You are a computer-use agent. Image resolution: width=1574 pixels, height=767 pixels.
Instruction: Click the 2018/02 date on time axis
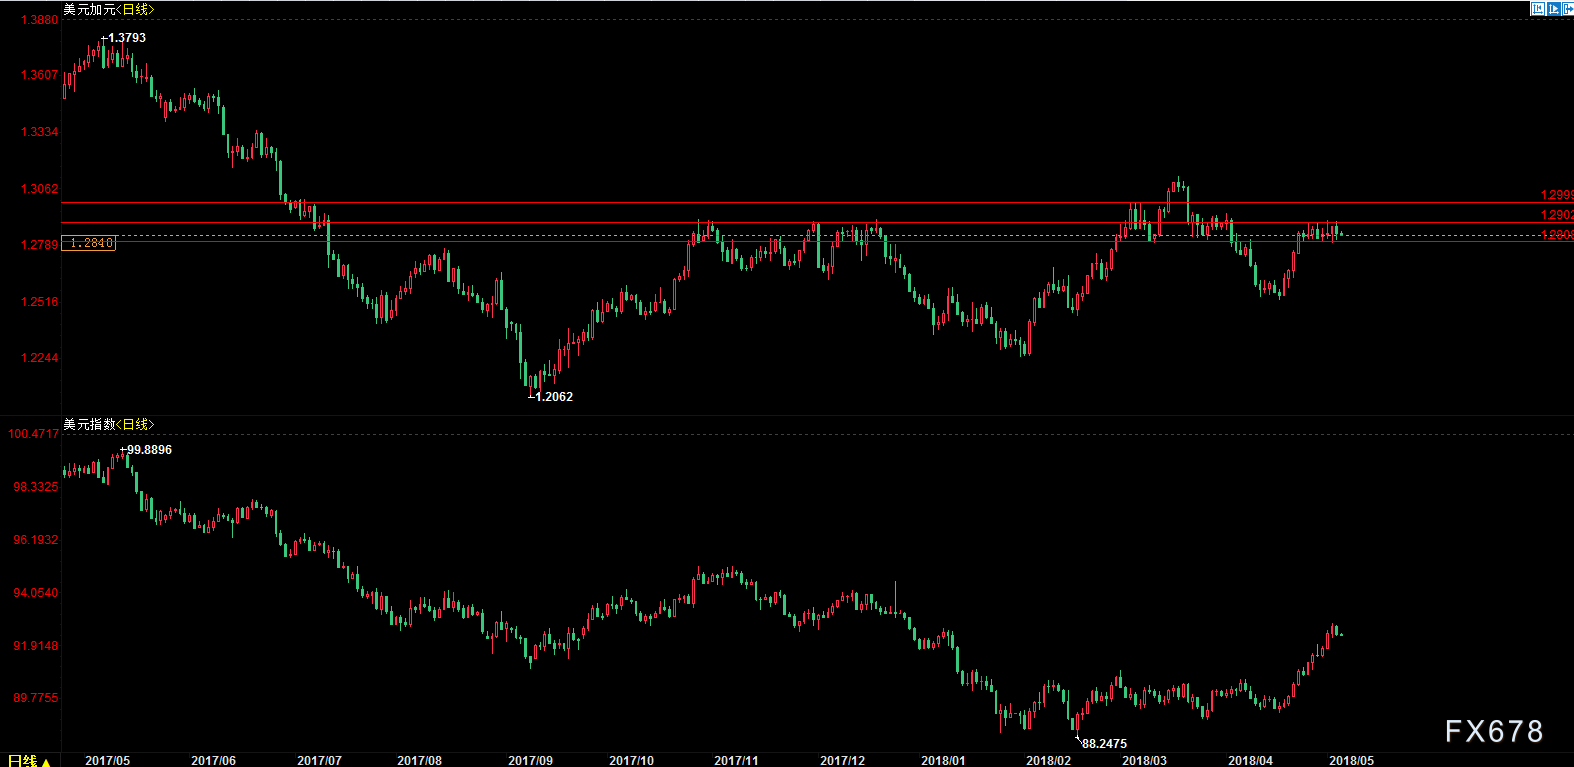(1048, 760)
